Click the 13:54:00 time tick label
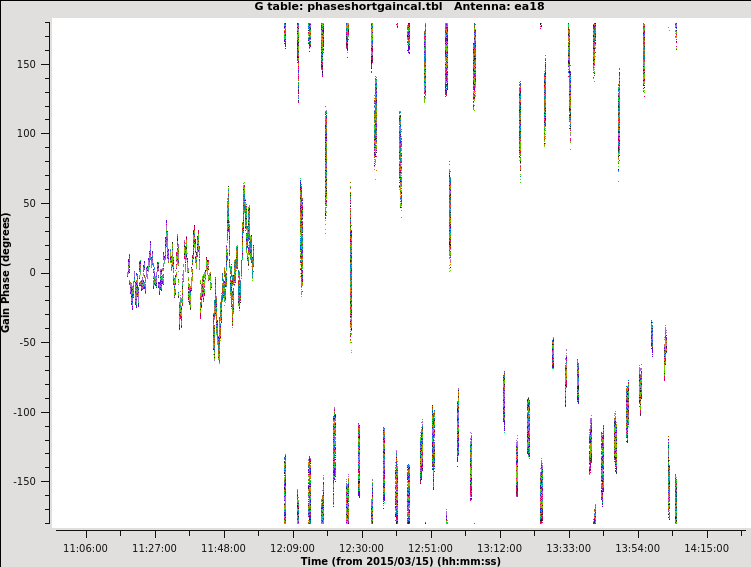 pos(637,548)
